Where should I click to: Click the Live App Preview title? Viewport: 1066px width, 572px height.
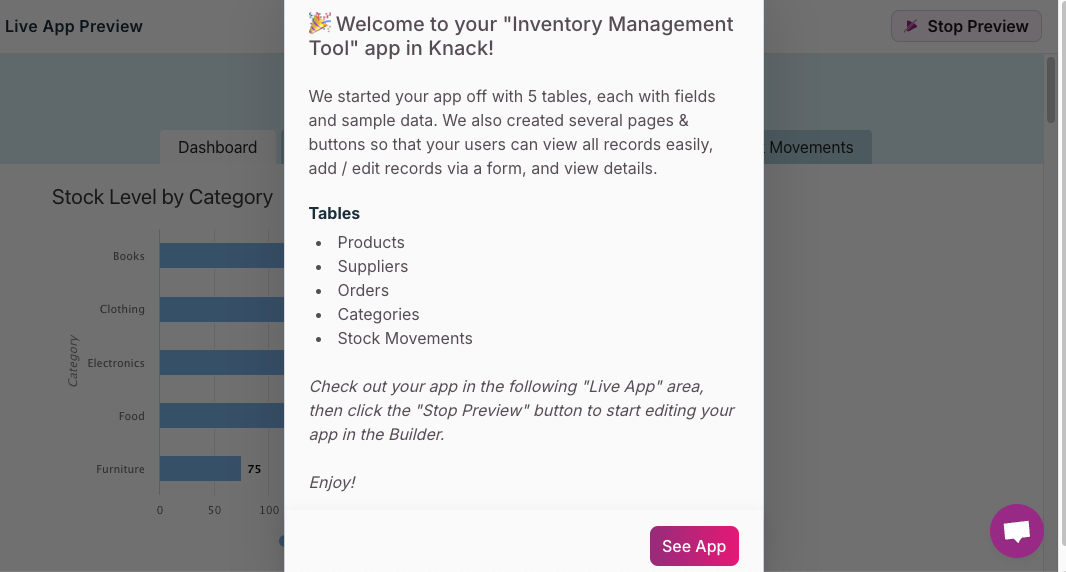[x=74, y=26]
